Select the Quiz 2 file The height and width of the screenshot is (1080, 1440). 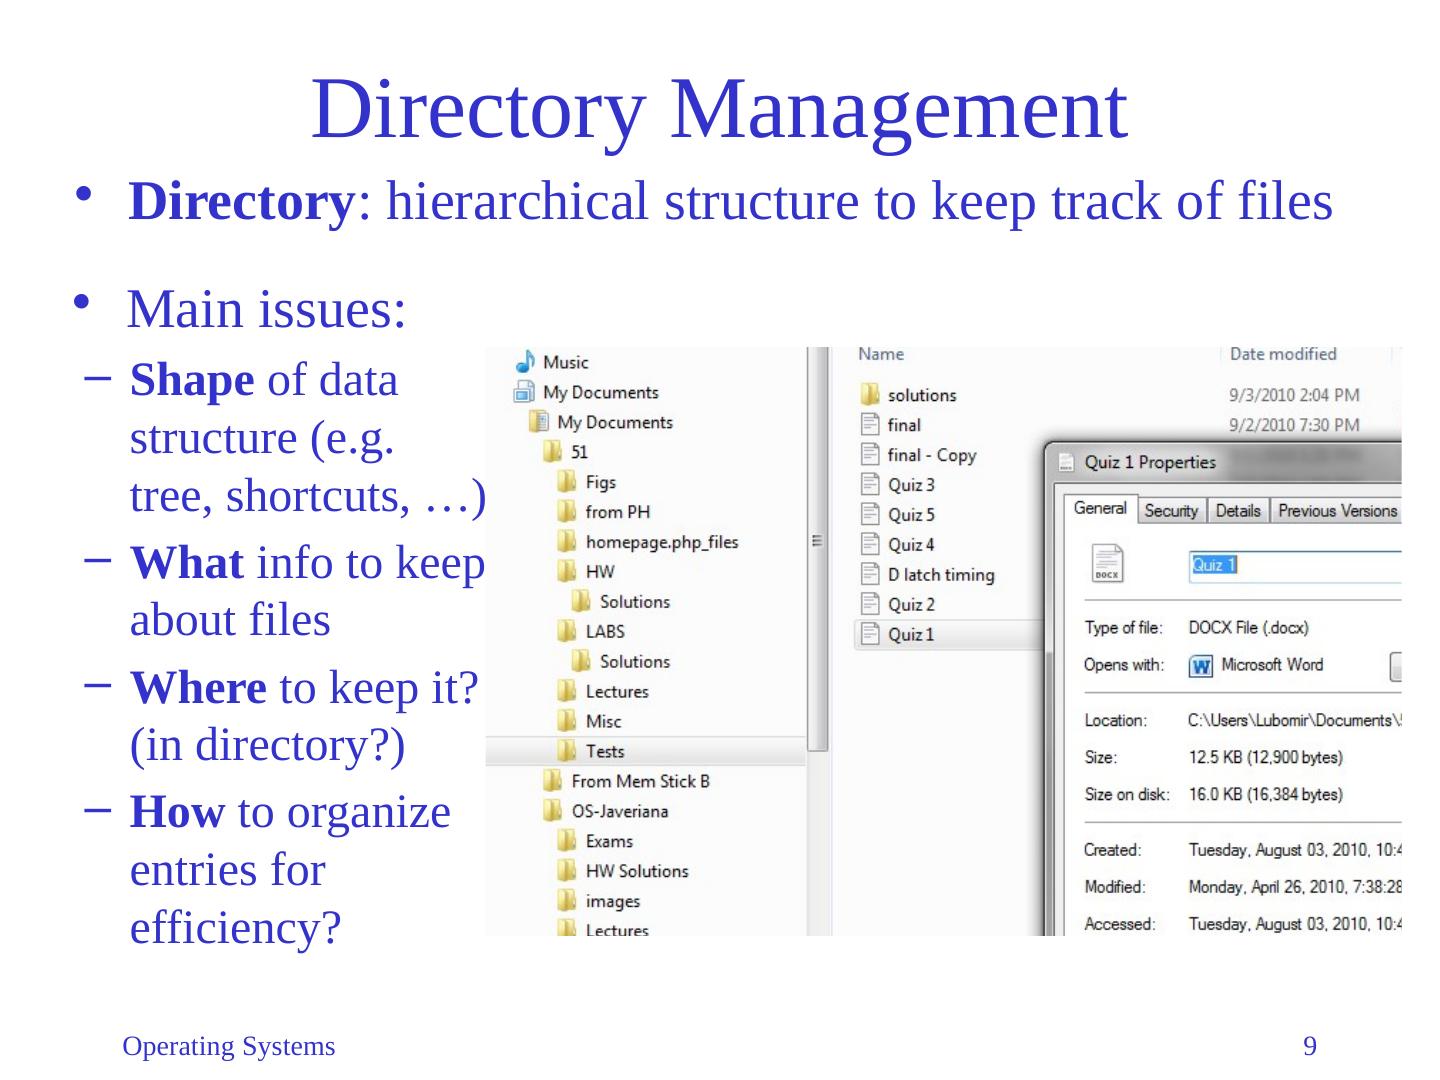pyautogui.click(x=911, y=605)
